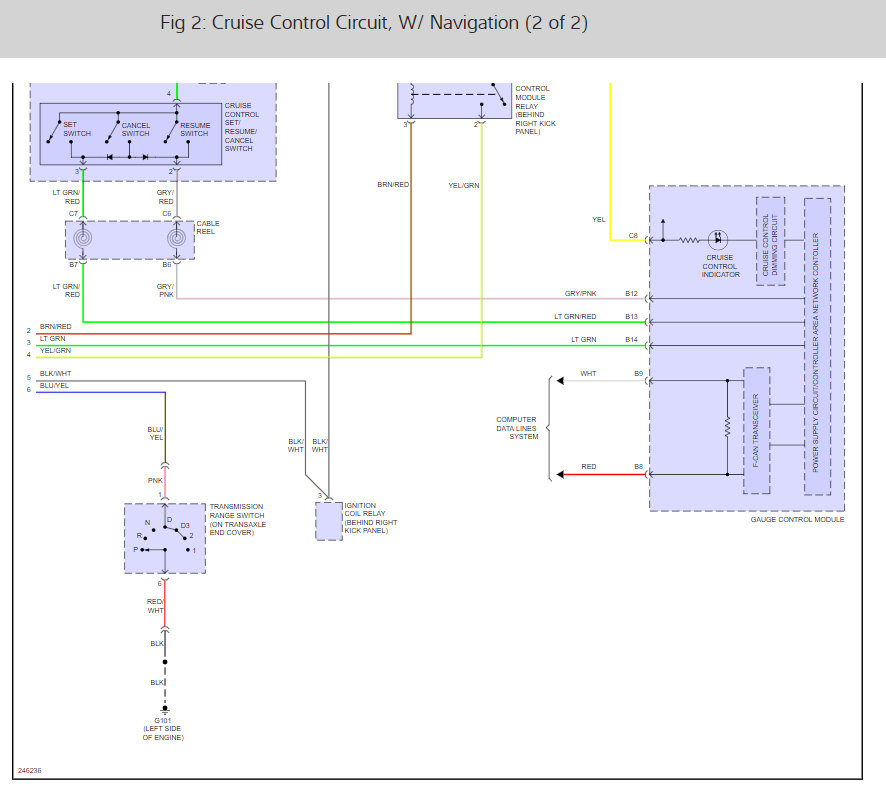
Task: Click the PNK wire label
Action: (x=155, y=480)
